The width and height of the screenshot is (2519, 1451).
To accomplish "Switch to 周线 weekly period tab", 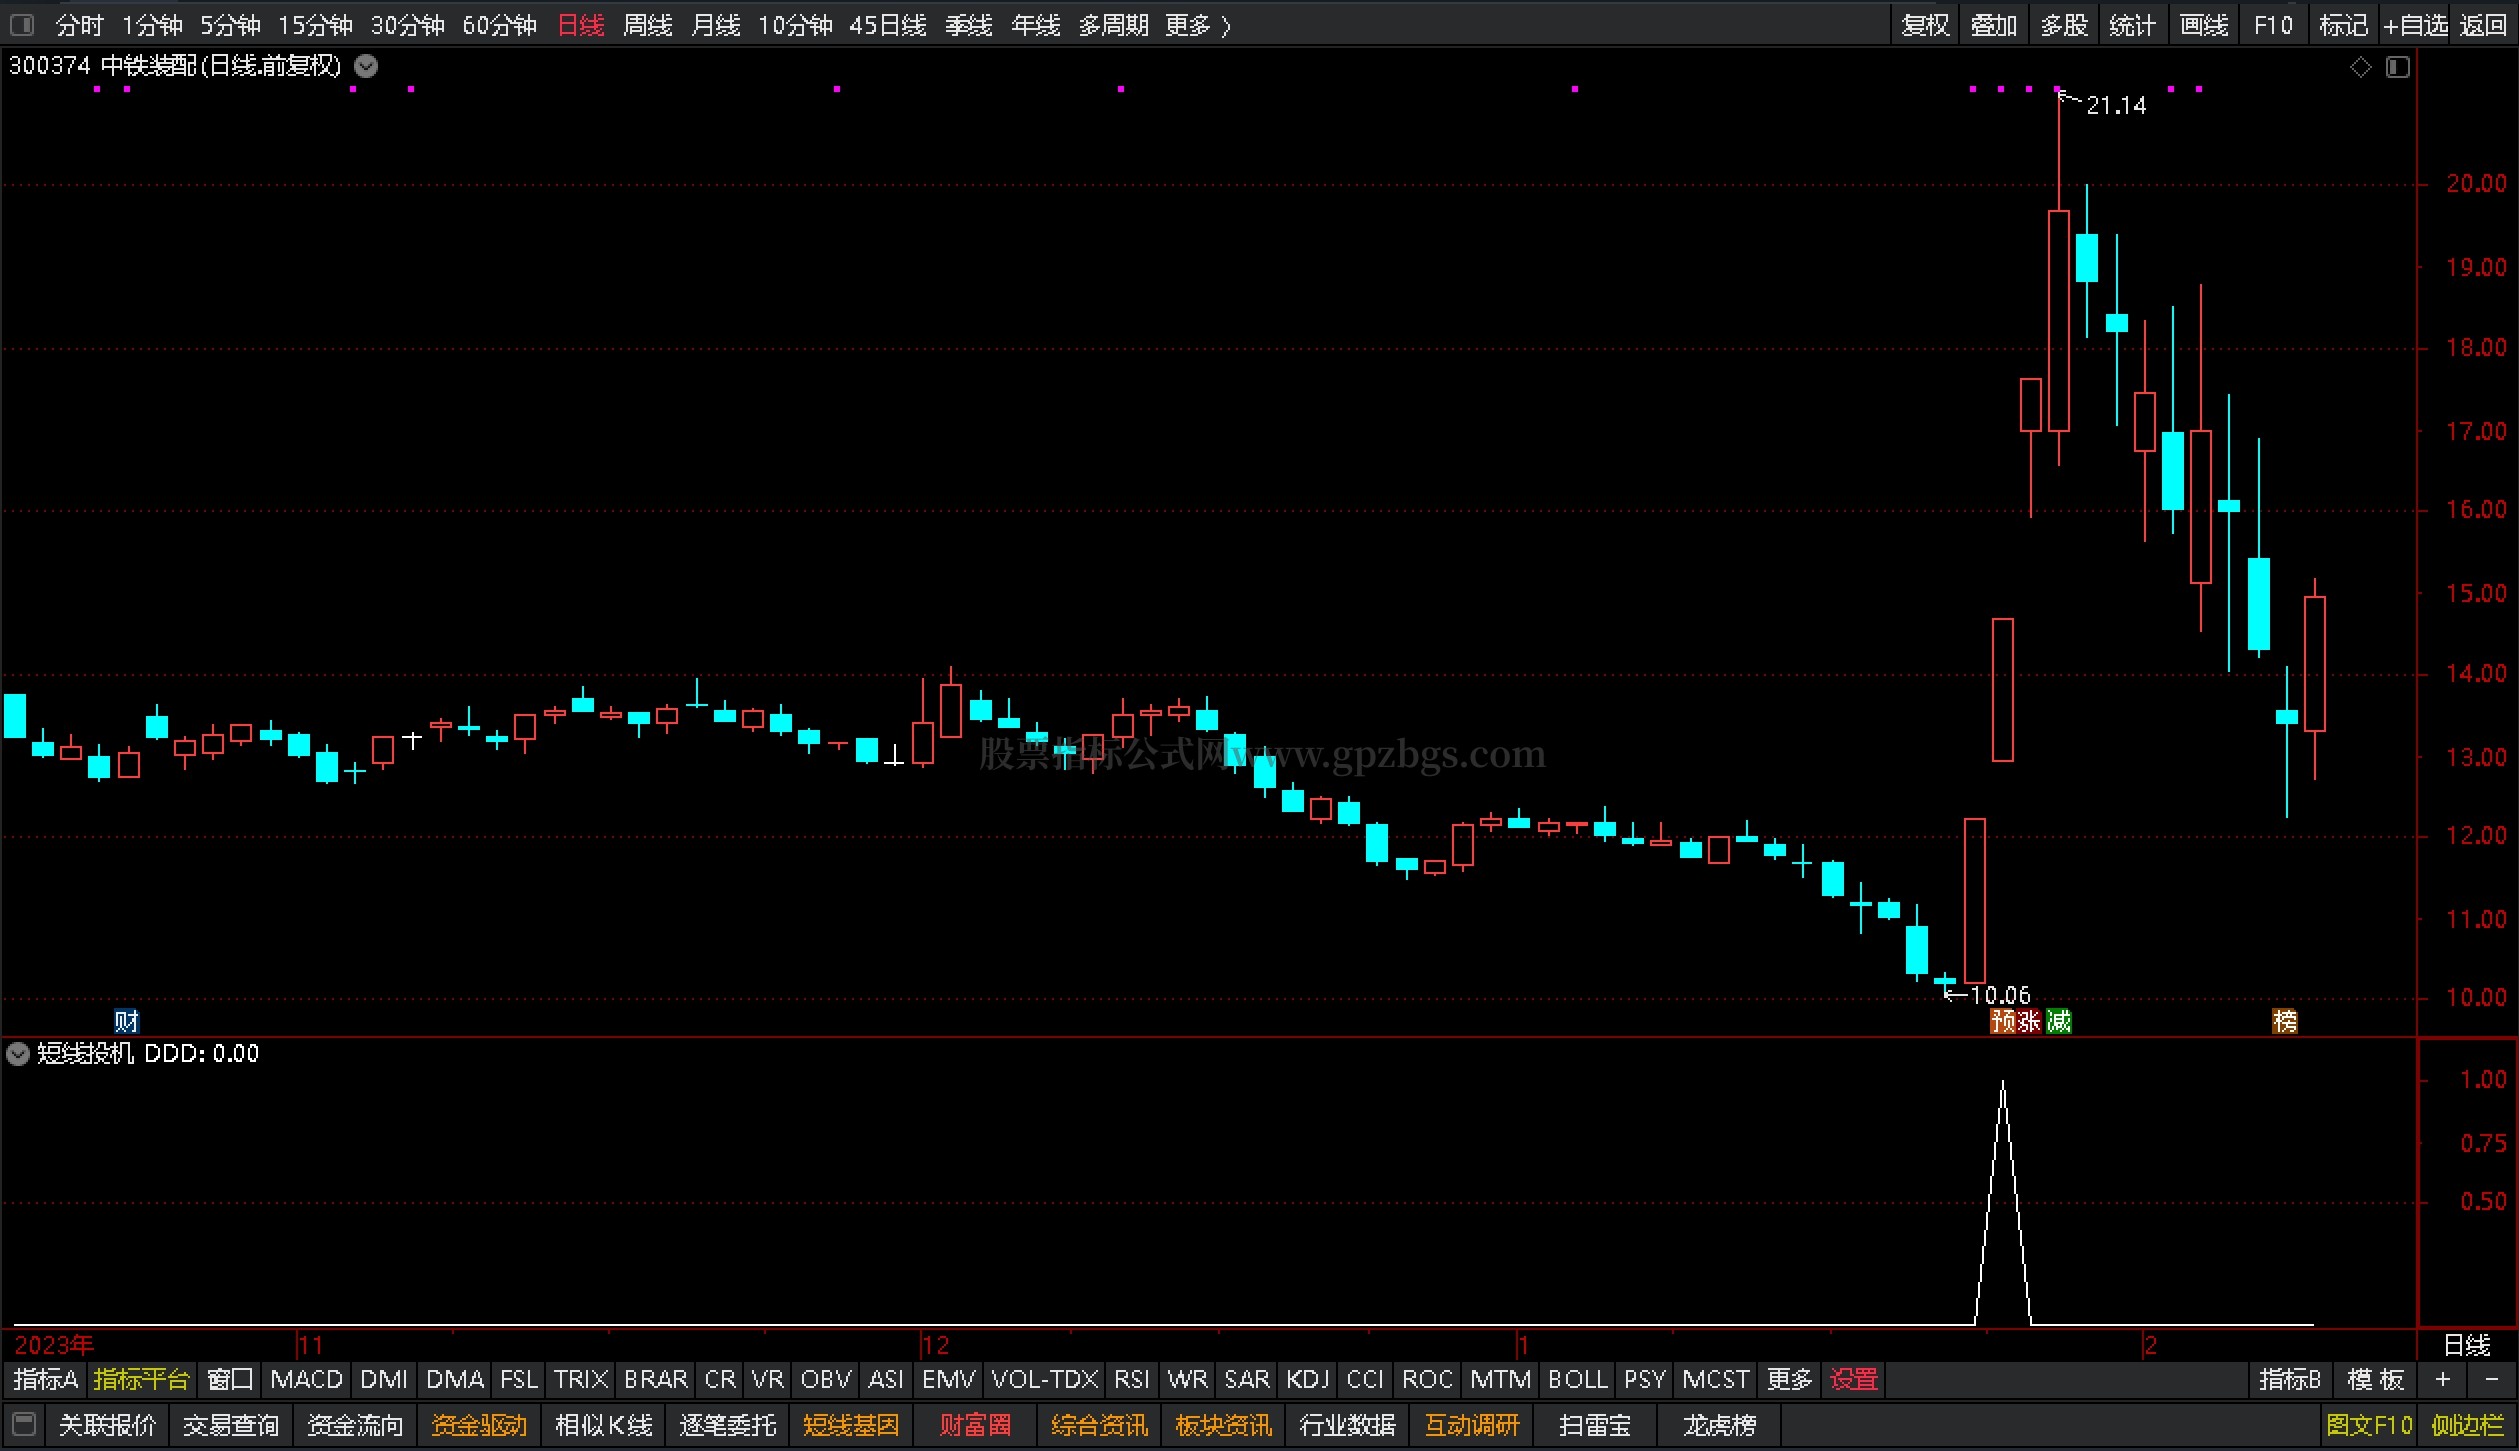I will (x=647, y=25).
